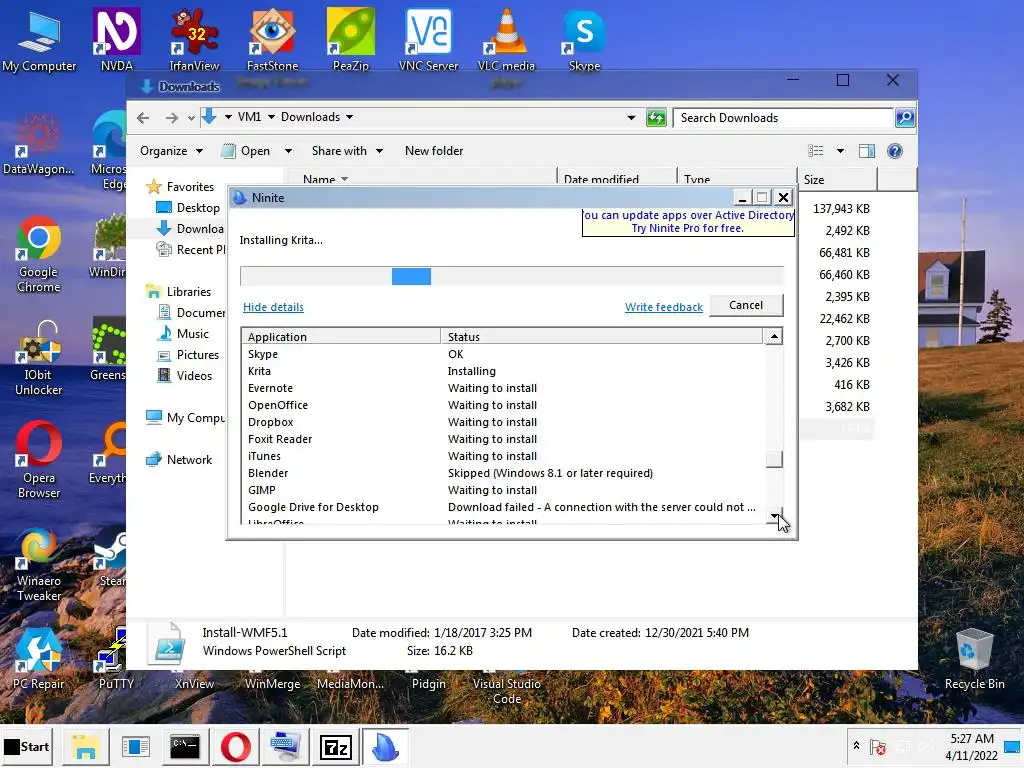Click the Status column header in Ninite
The width and height of the screenshot is (1024, 768).
coord(601,336)
